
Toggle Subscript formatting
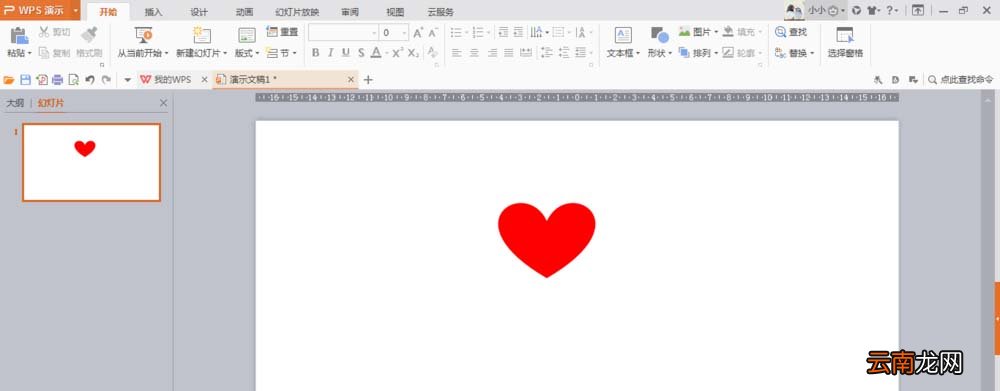click(x=413, y=53)
